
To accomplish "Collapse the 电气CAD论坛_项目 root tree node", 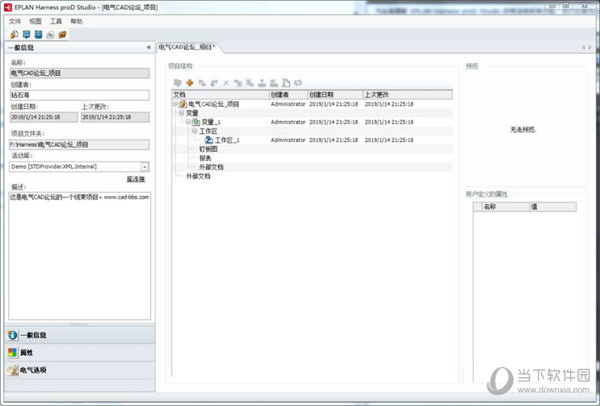I will click(x=175, y=104).
